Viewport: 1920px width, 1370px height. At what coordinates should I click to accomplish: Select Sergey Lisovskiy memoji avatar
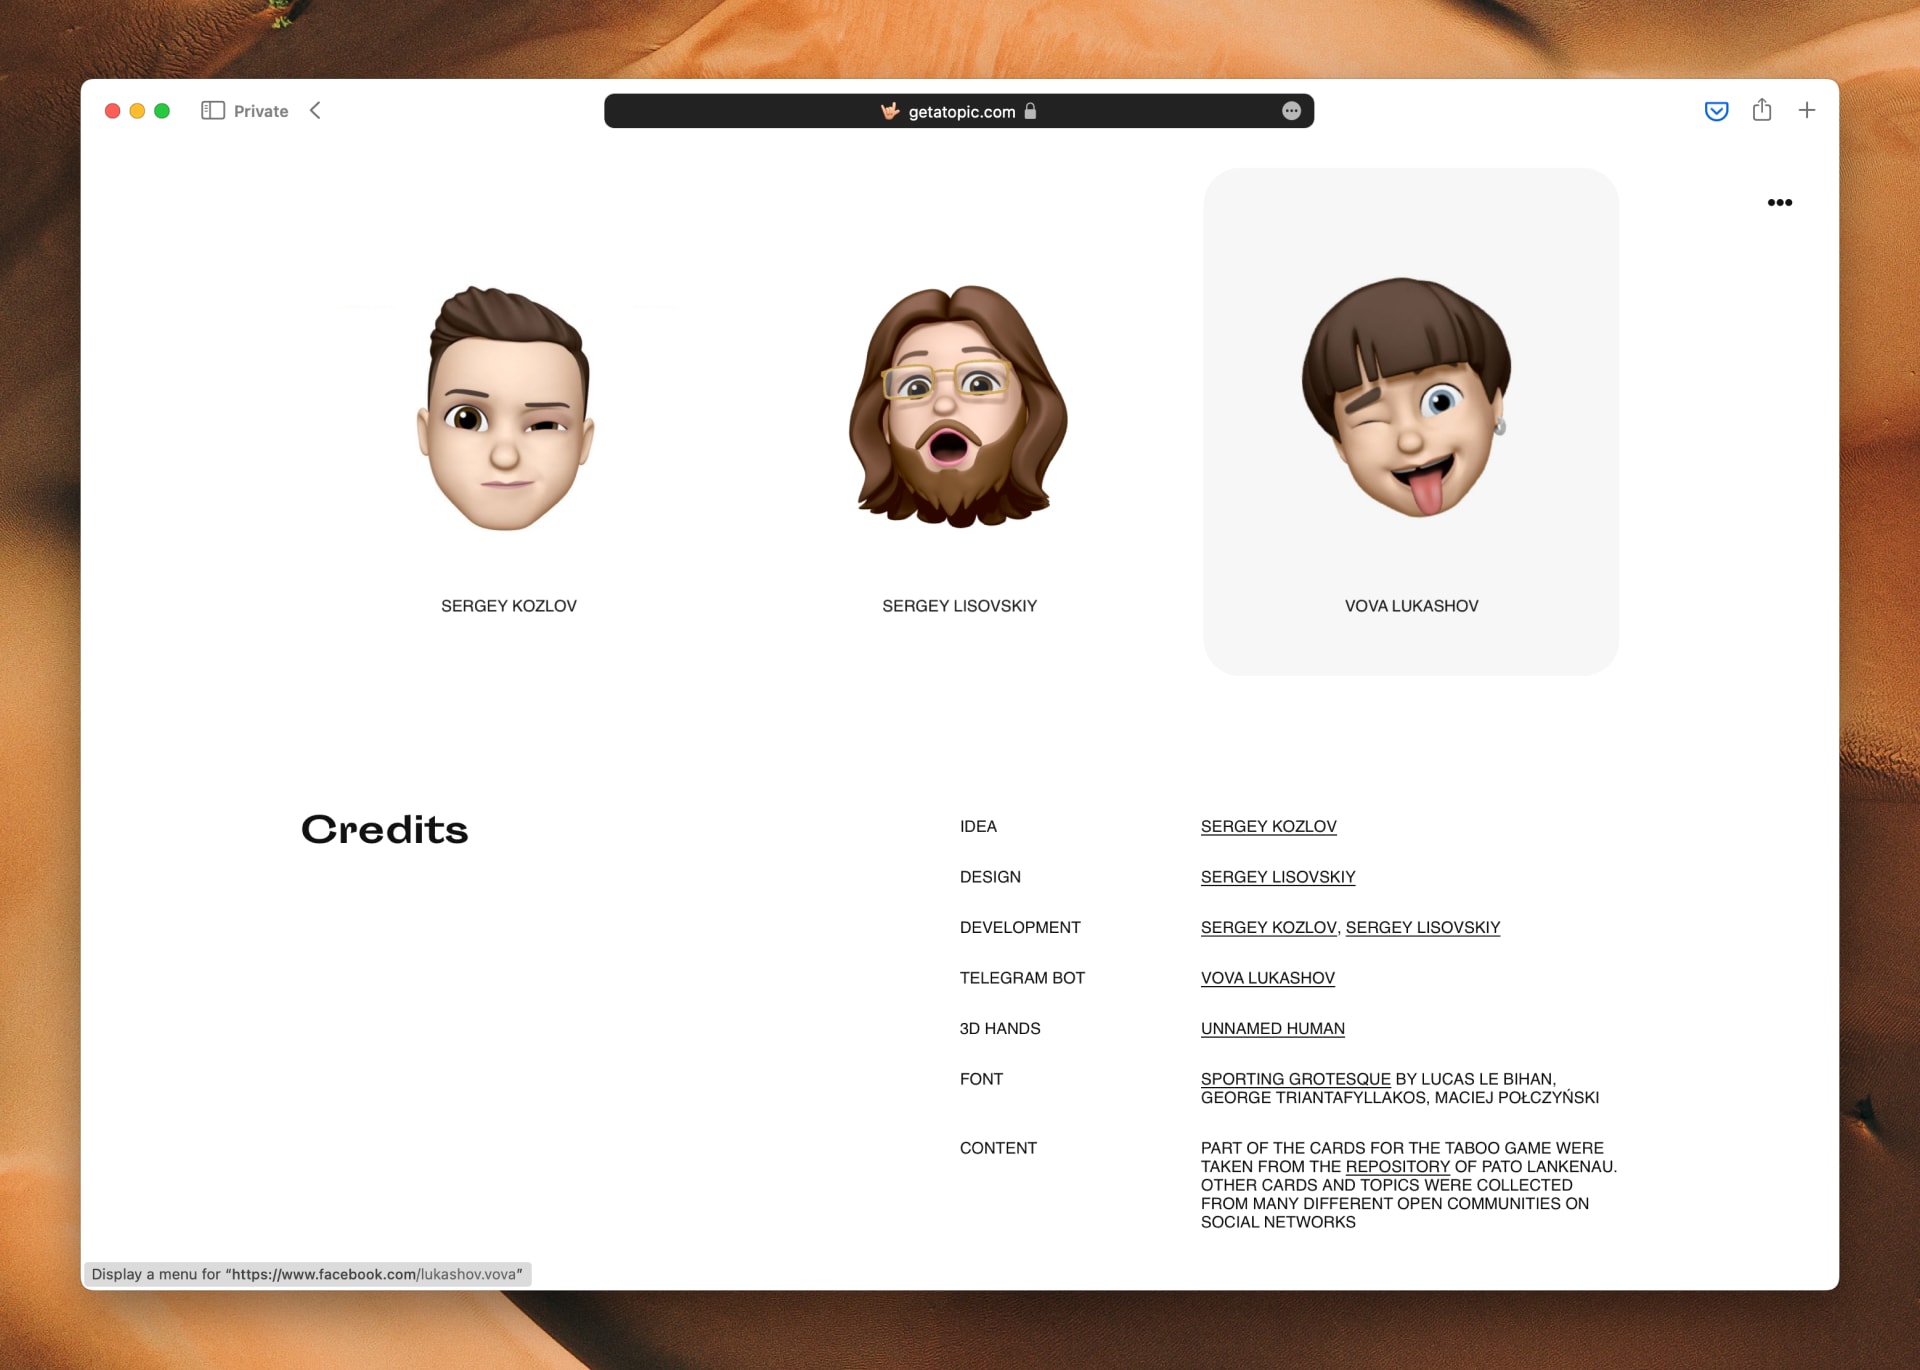pyautogui.click(x=958, y=406)
